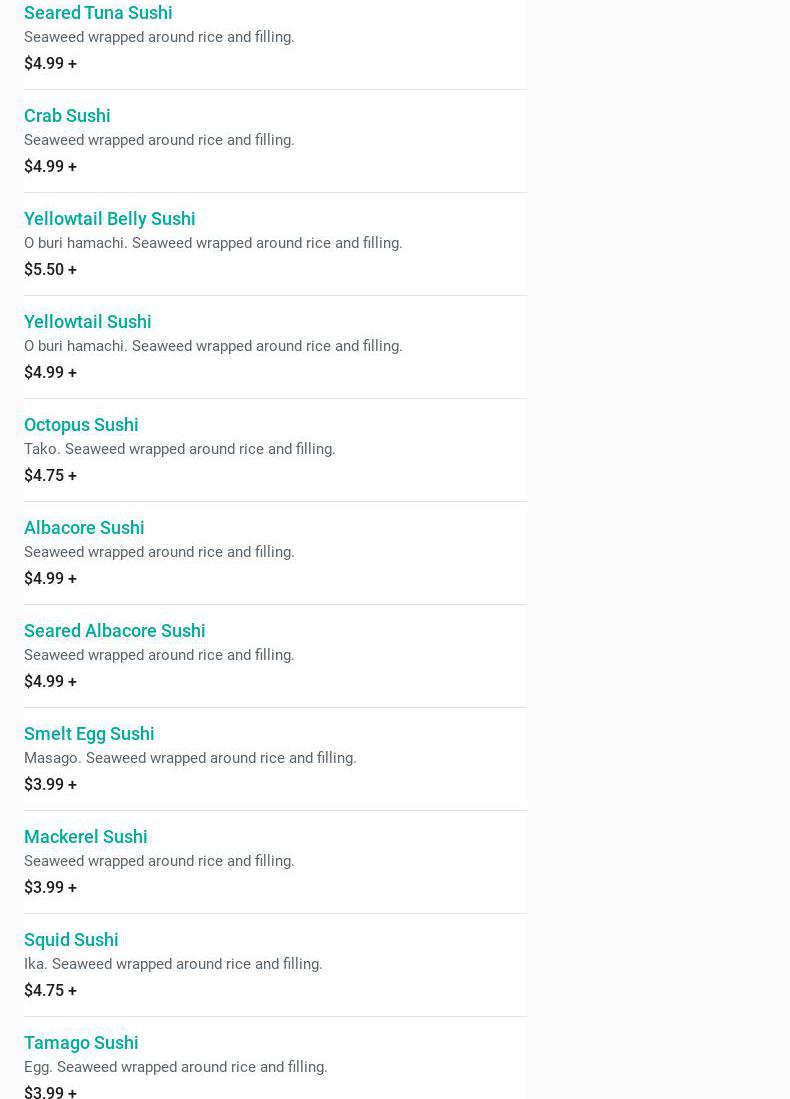Select the Albacore Sushi heading
The width and height of the screenshot is (790, 1099).
84,528
